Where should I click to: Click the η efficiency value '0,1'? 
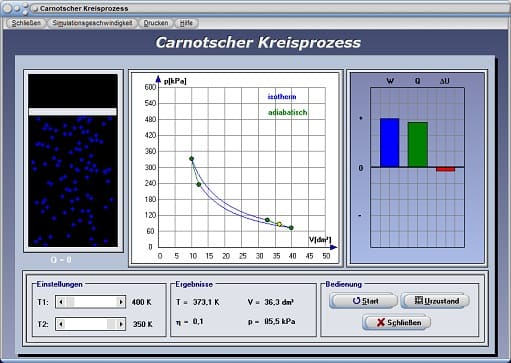(198, 322)
